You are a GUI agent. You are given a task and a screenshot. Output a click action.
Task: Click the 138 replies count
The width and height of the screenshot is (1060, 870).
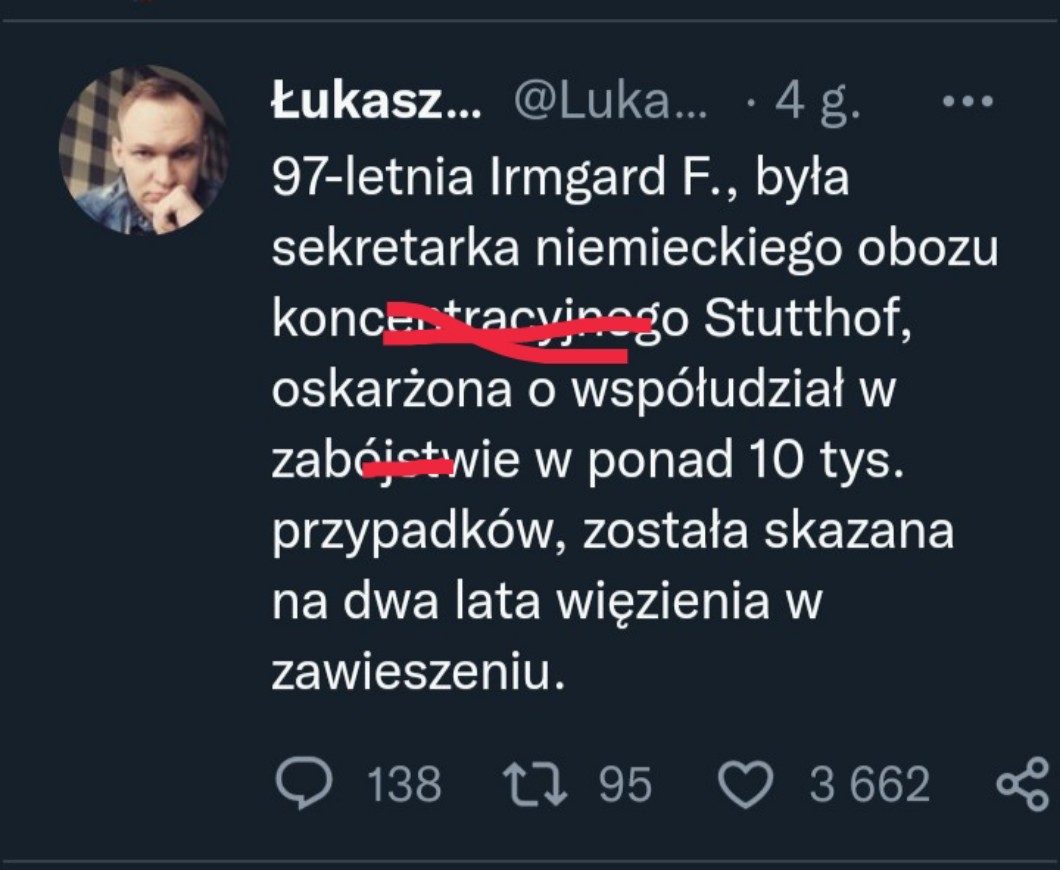(404, 784)
